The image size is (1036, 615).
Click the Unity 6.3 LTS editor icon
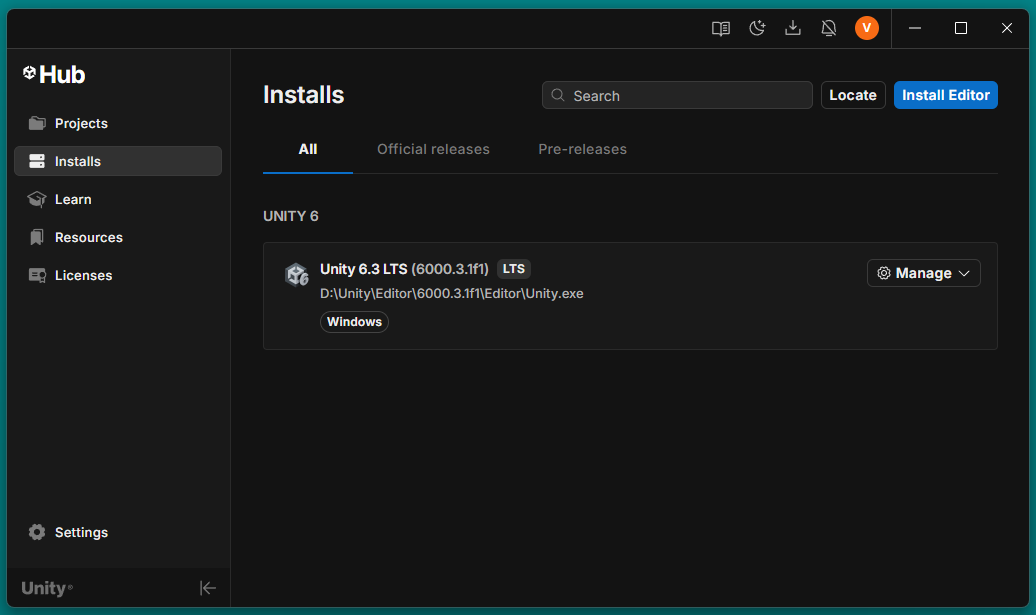296,275
